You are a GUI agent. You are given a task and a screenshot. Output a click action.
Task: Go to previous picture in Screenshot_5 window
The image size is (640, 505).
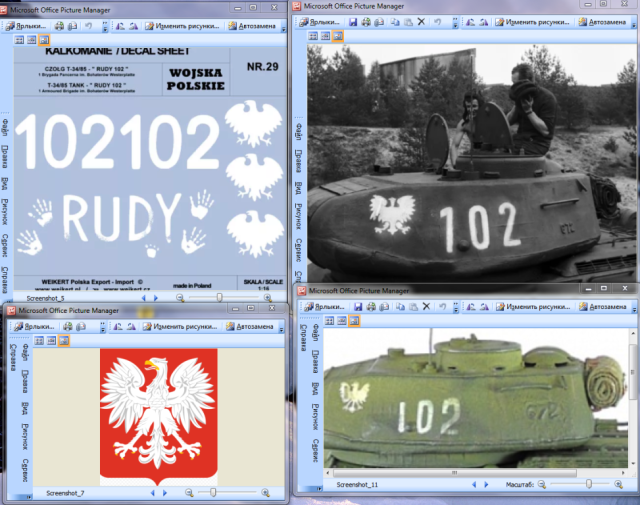[143, 298]
